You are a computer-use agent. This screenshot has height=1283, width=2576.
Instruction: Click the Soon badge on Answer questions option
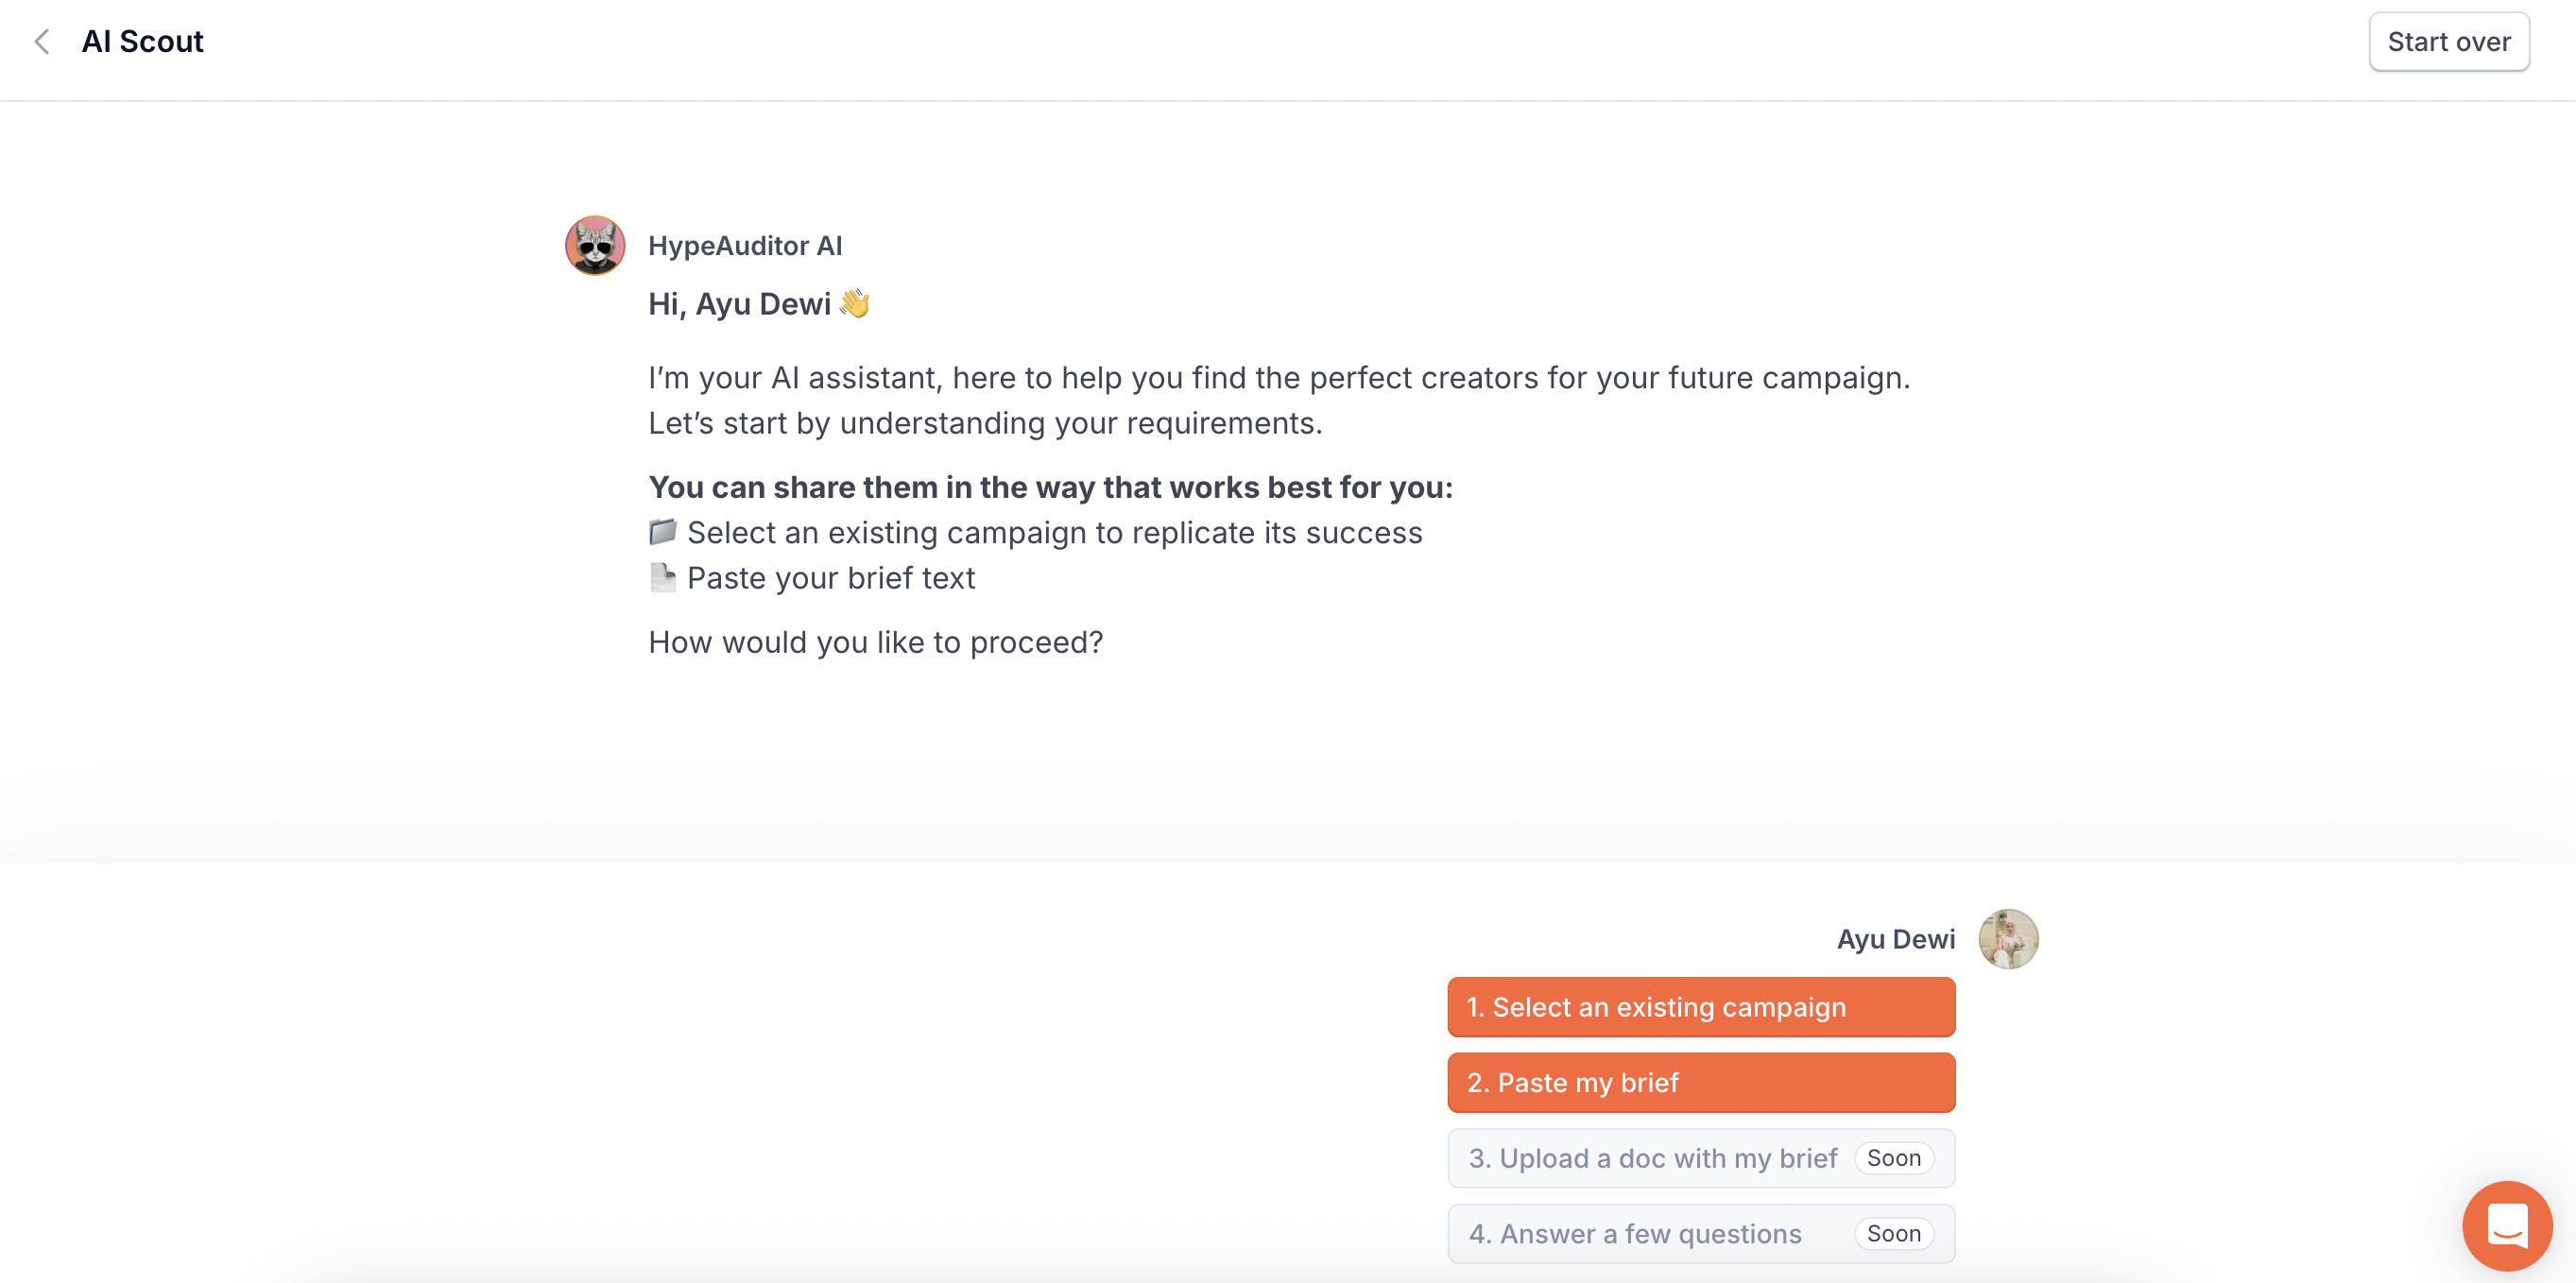[x=1893, y=1234]
